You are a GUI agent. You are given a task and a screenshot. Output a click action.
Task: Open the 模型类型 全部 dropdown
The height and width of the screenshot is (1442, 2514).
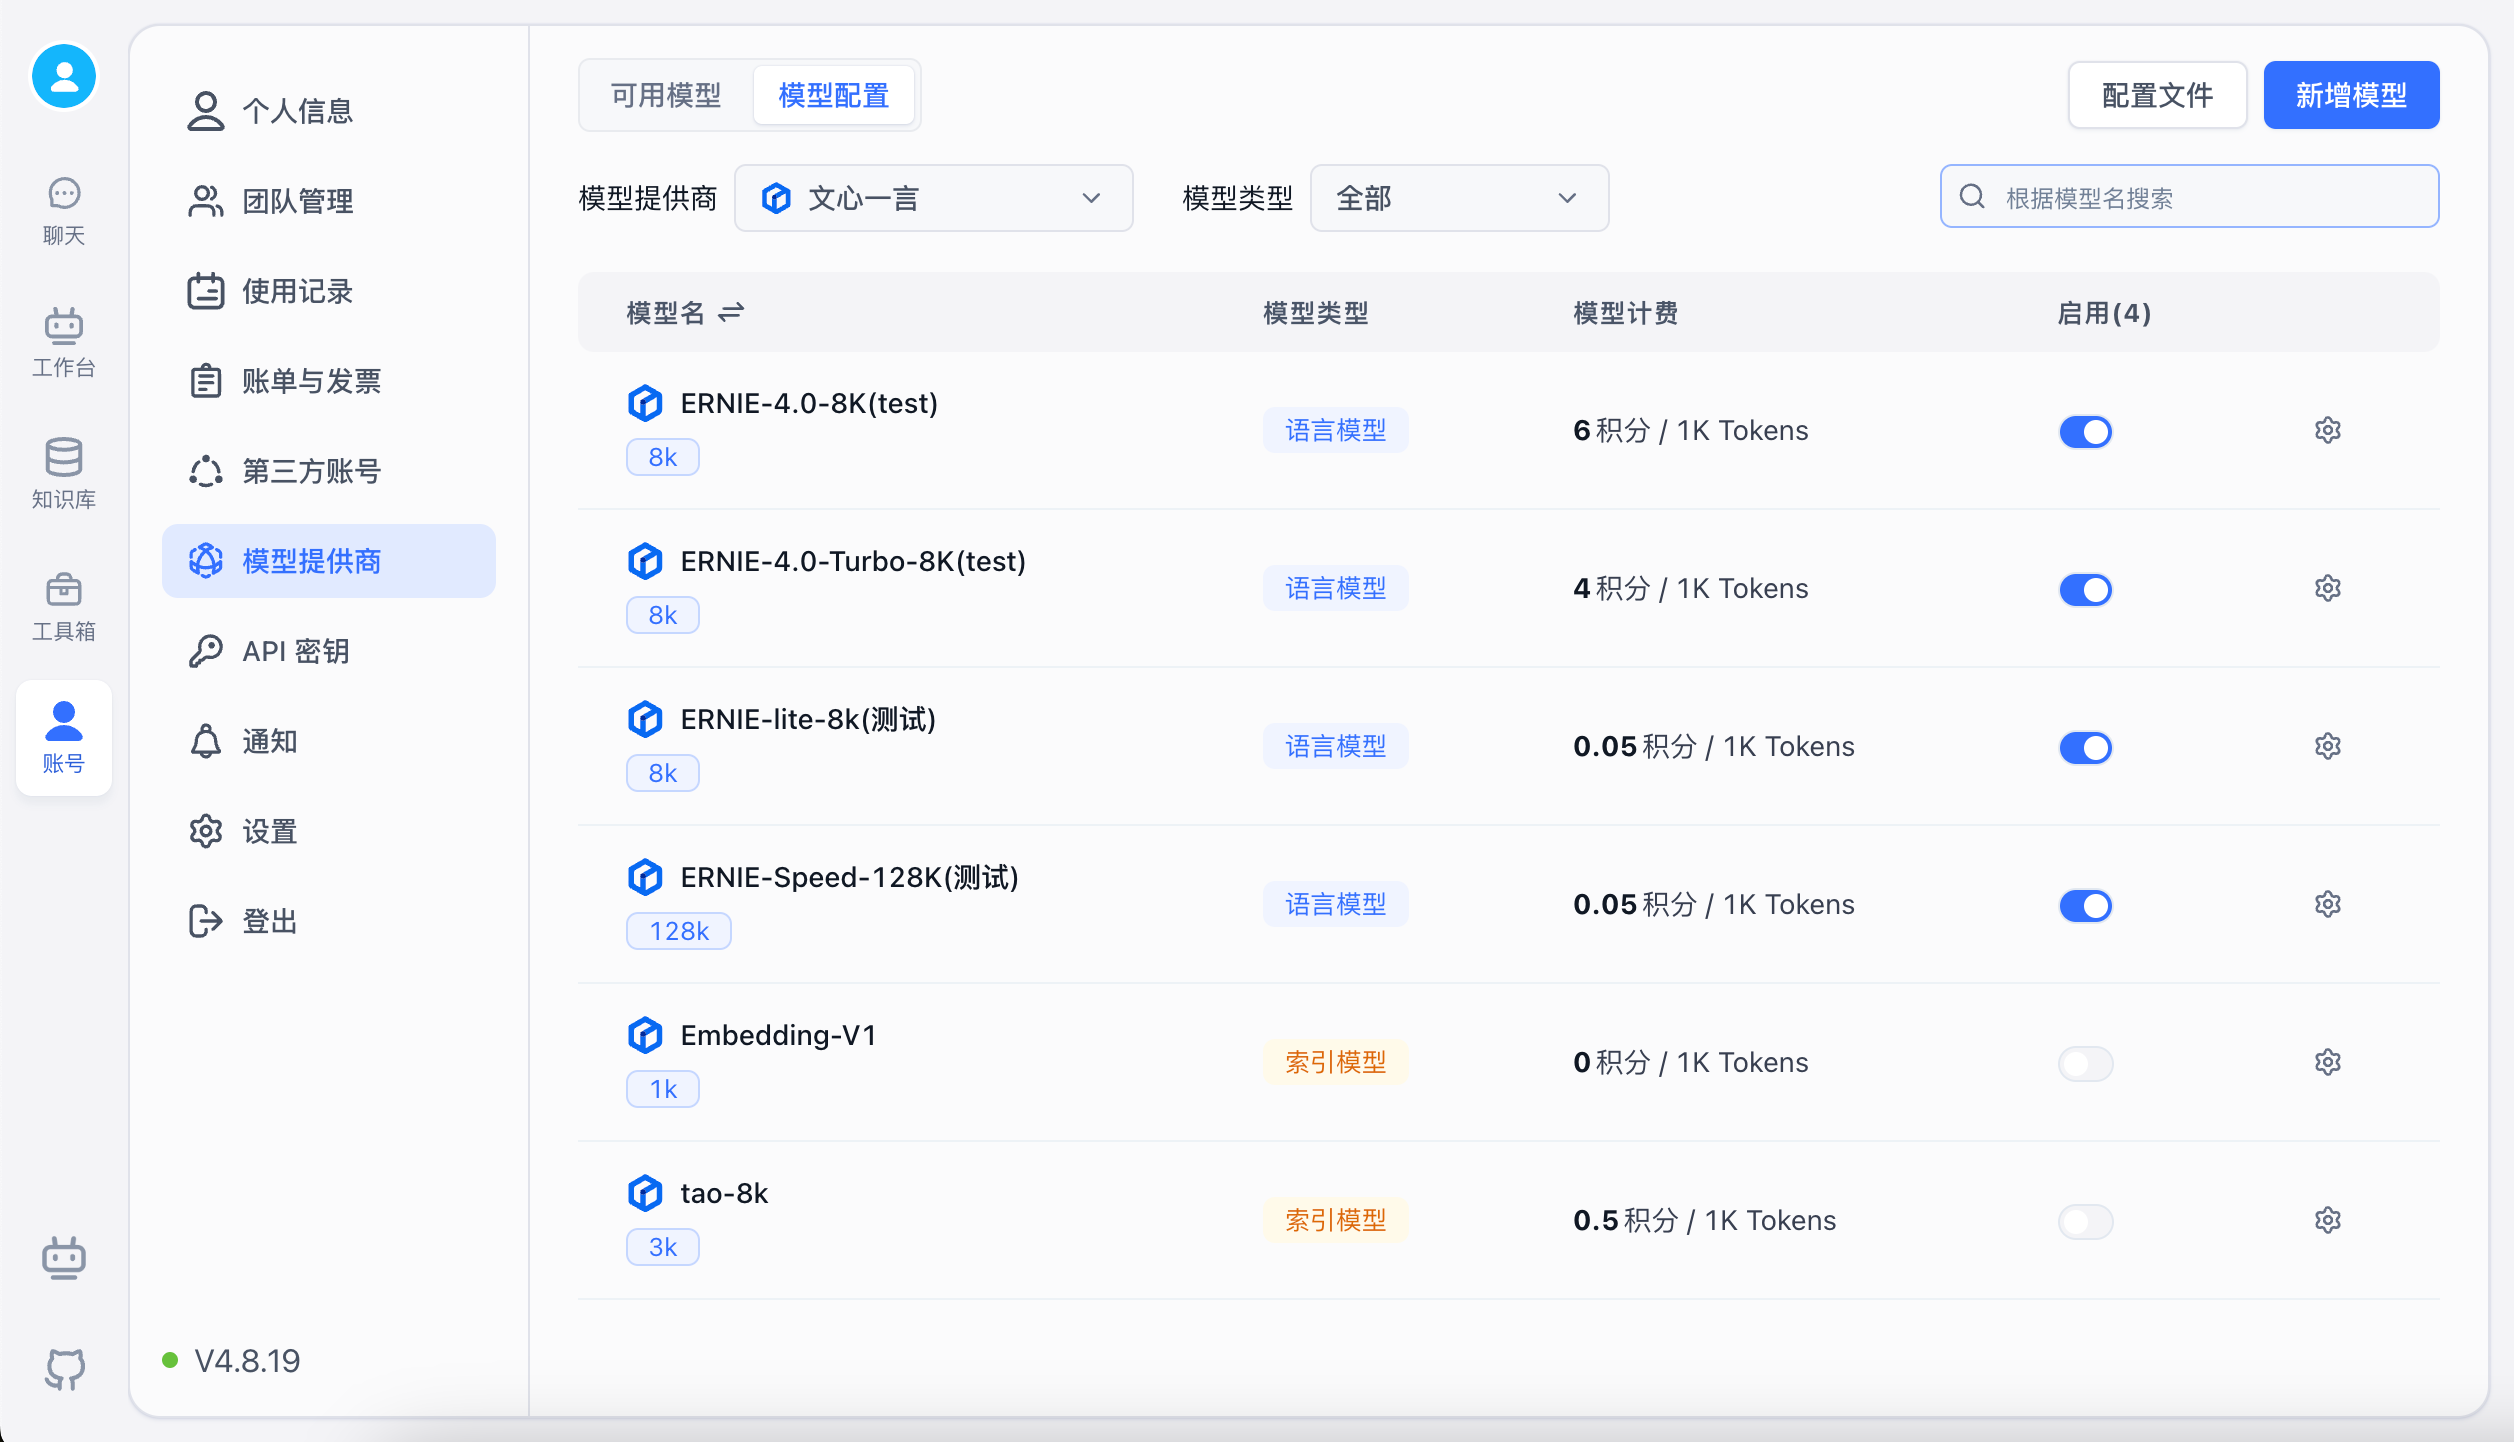(1458, 198)
